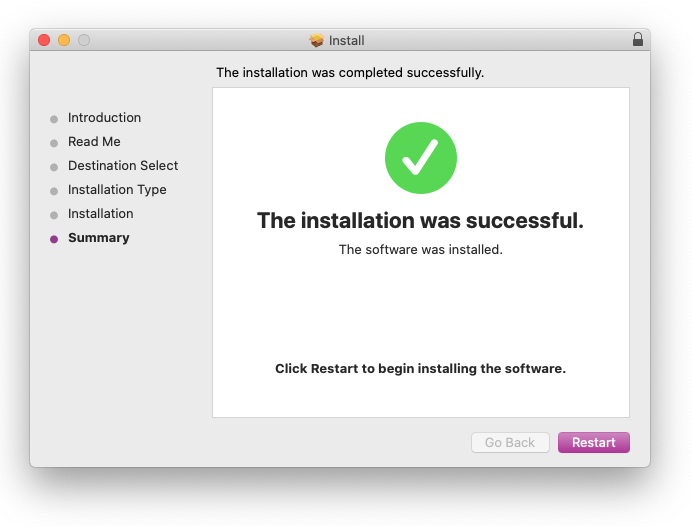
Task: Minimize the window using the yellow button
Action: coord(64,40)
